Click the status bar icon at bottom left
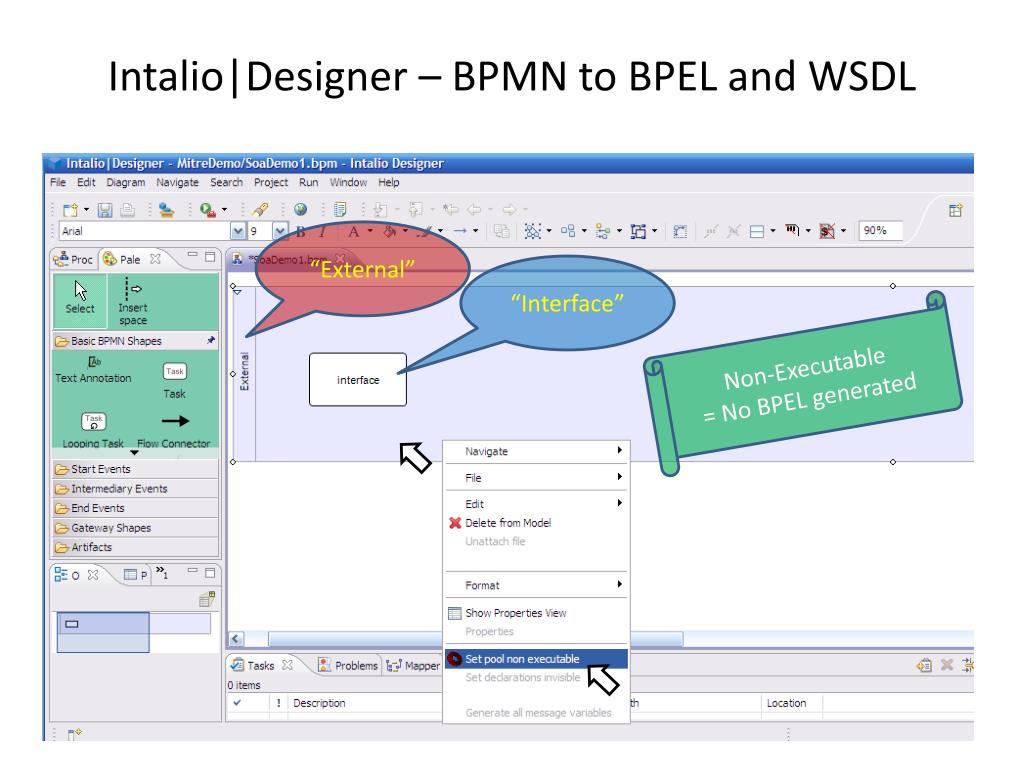The height and width of the screenshot is (768, 1024). coord(74,734)
